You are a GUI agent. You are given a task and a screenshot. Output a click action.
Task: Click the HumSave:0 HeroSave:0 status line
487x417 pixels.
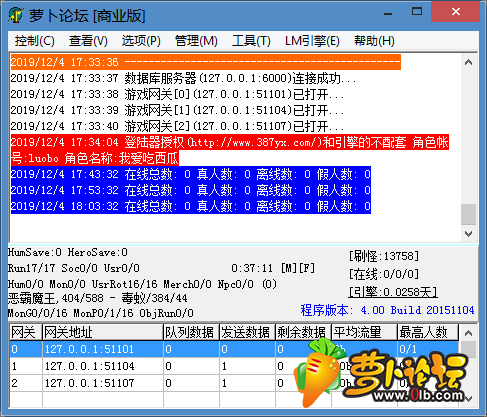coord(68,252)
